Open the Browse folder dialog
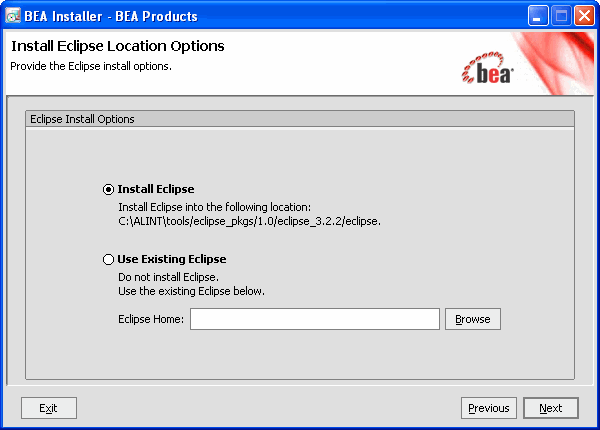600x430 pixels. click(473, 319)
